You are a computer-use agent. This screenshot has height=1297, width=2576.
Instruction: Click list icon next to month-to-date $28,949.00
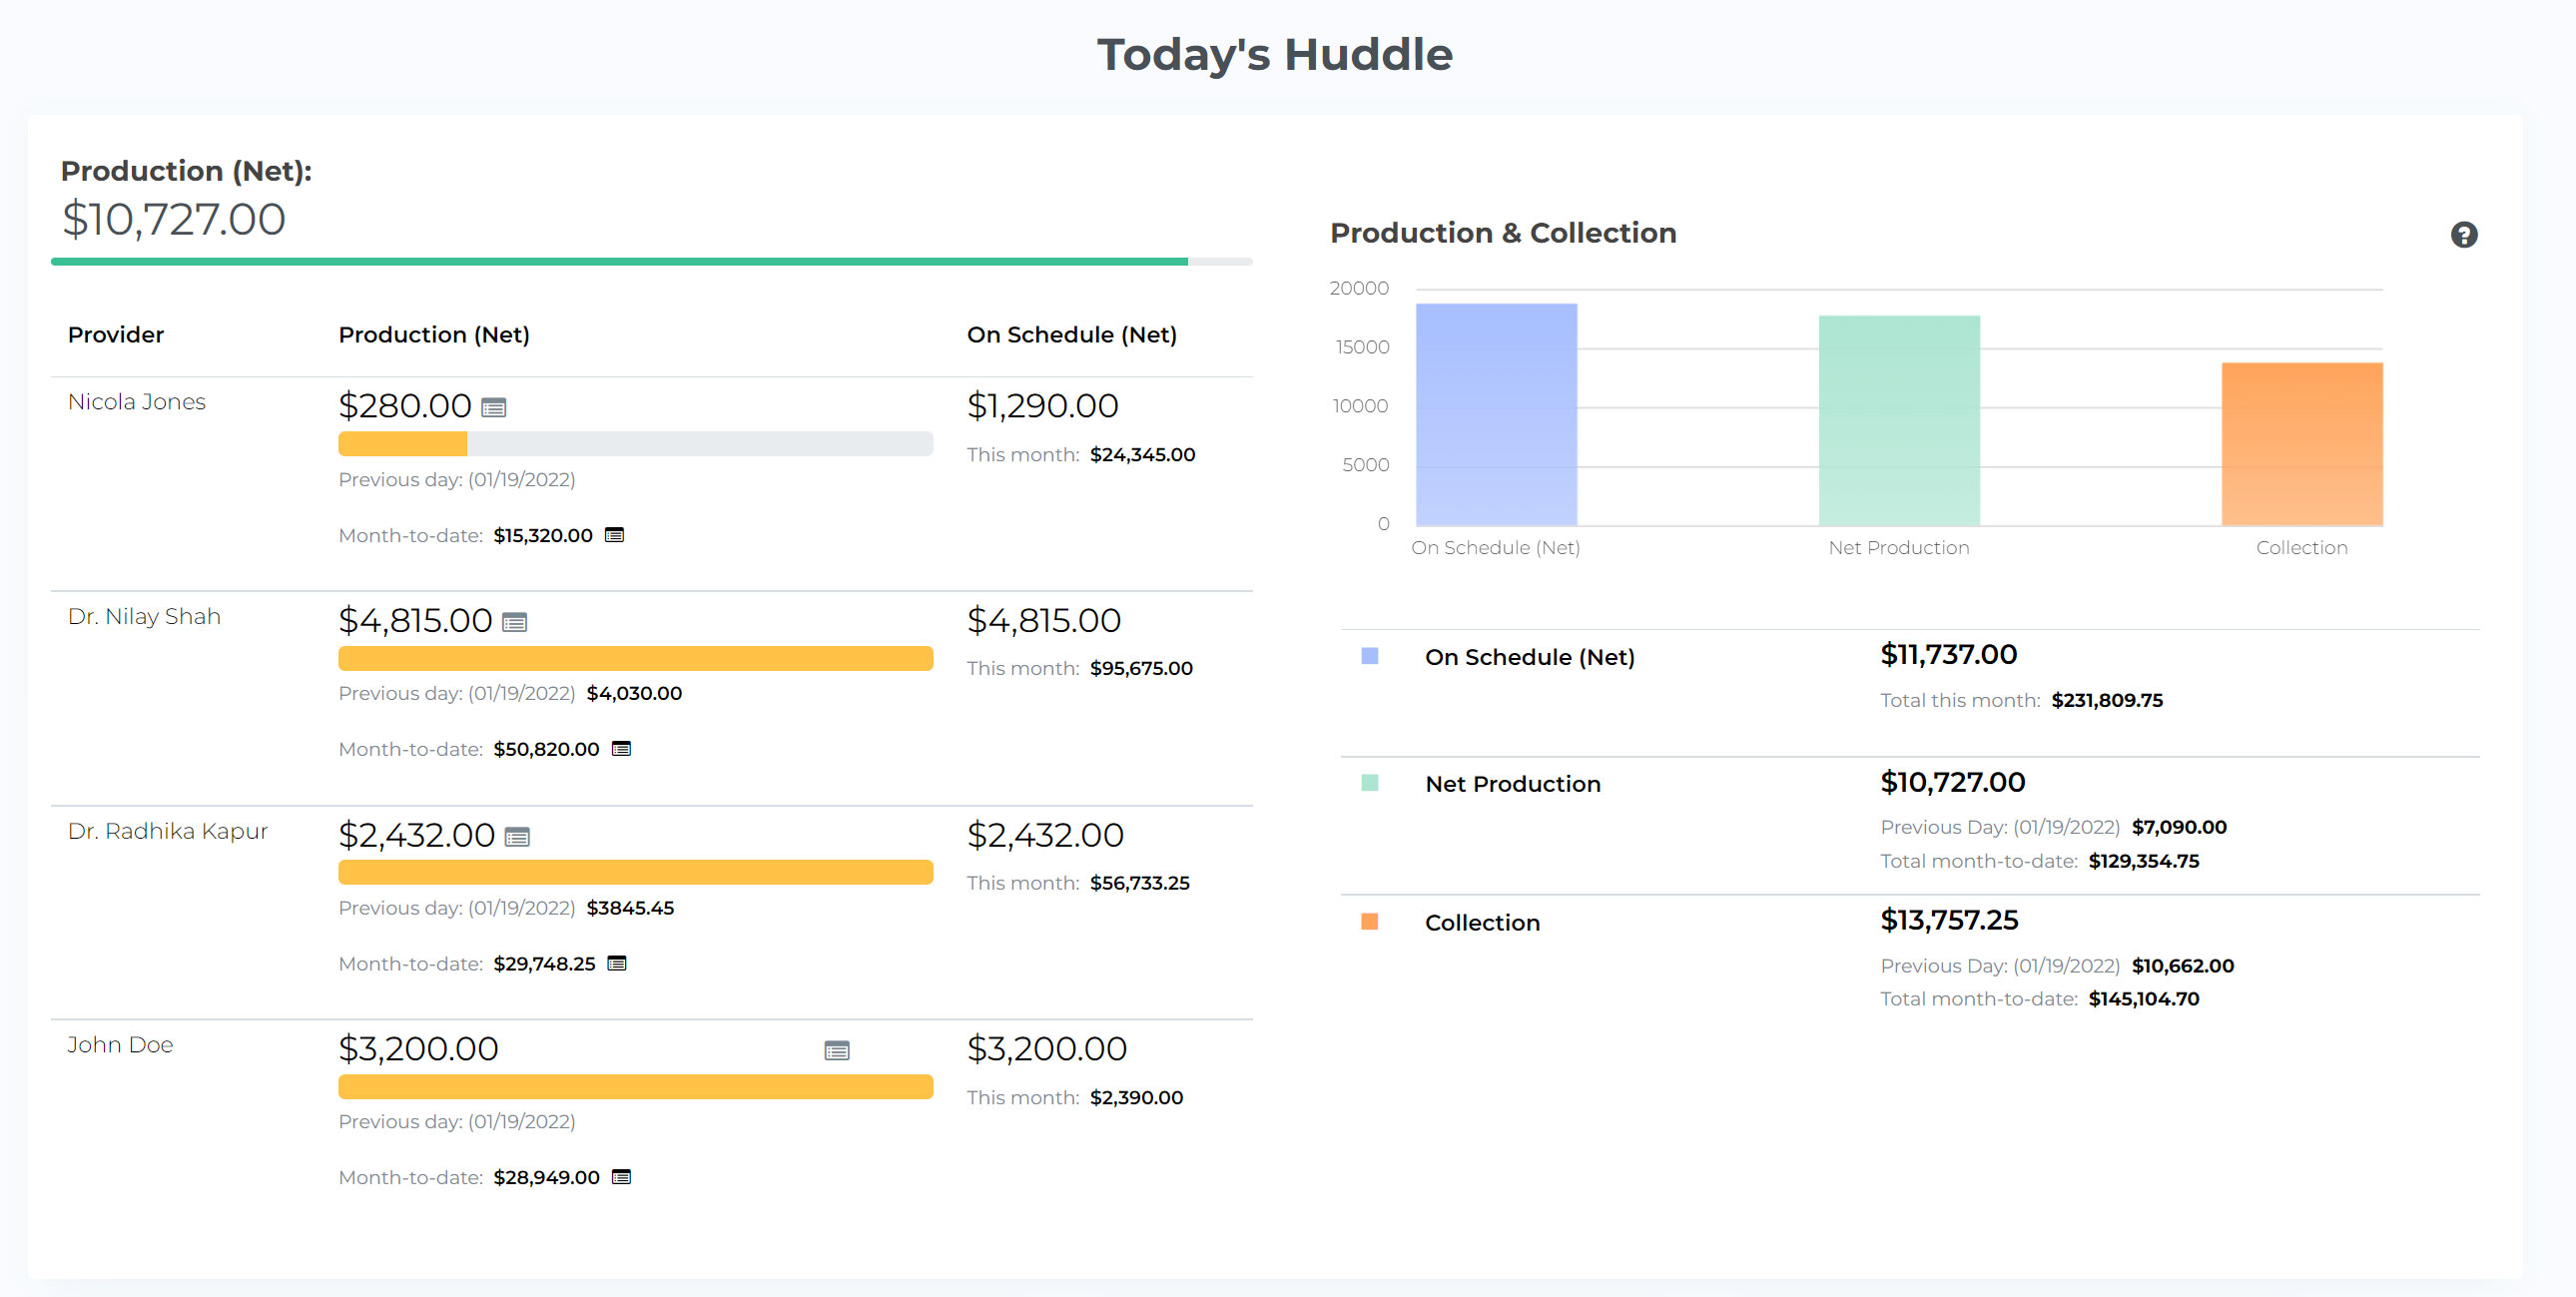point(621,1177)
